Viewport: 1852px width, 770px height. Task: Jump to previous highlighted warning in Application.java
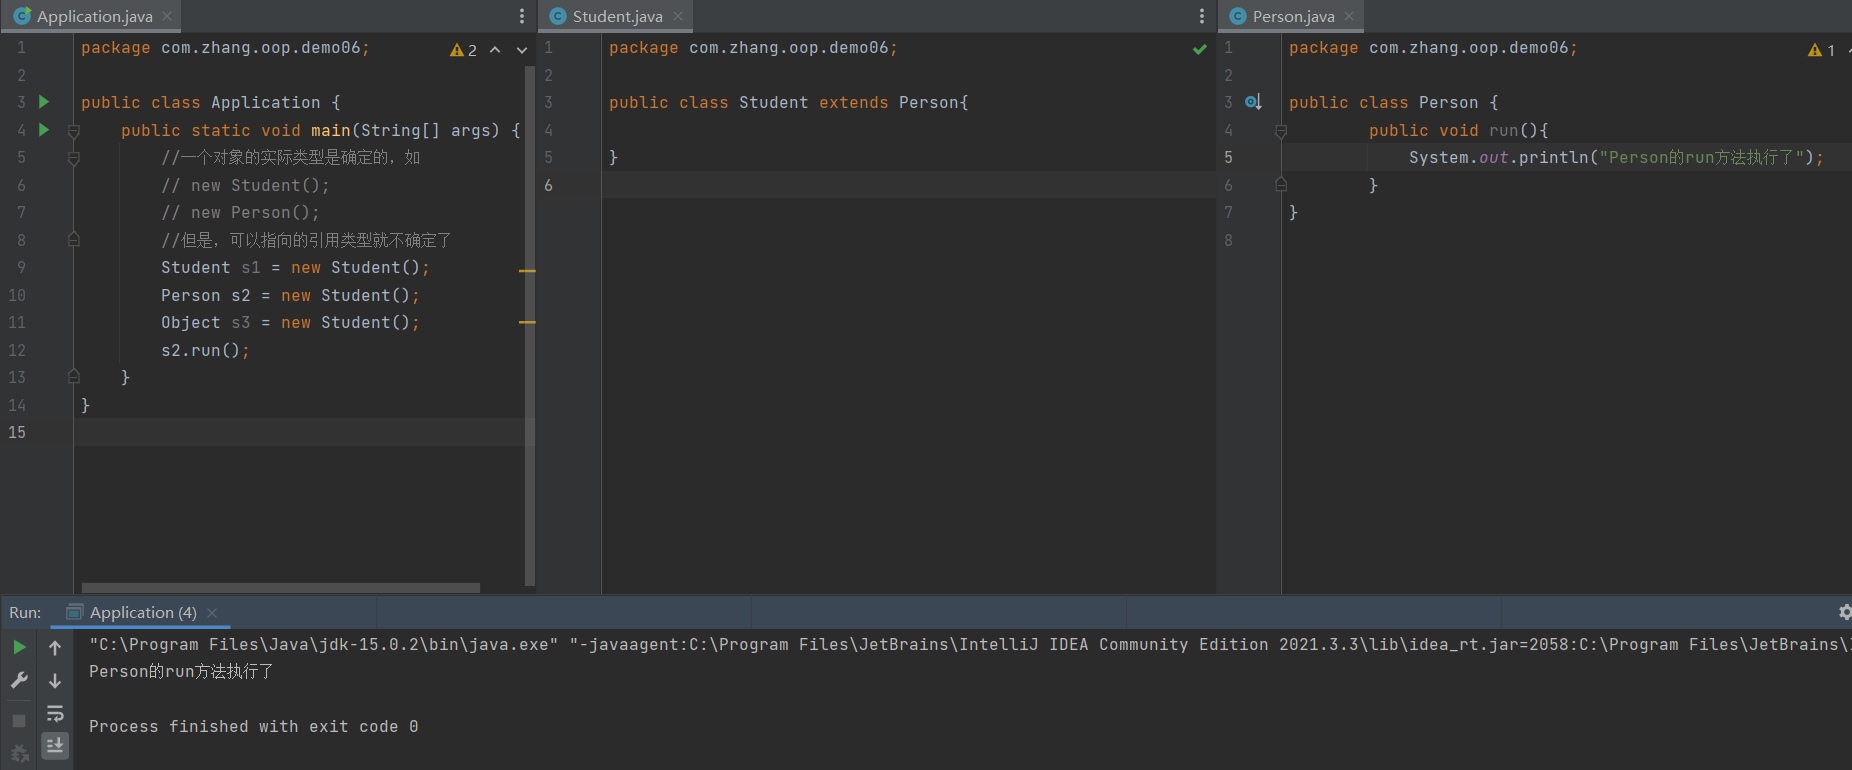click(495, 50)
